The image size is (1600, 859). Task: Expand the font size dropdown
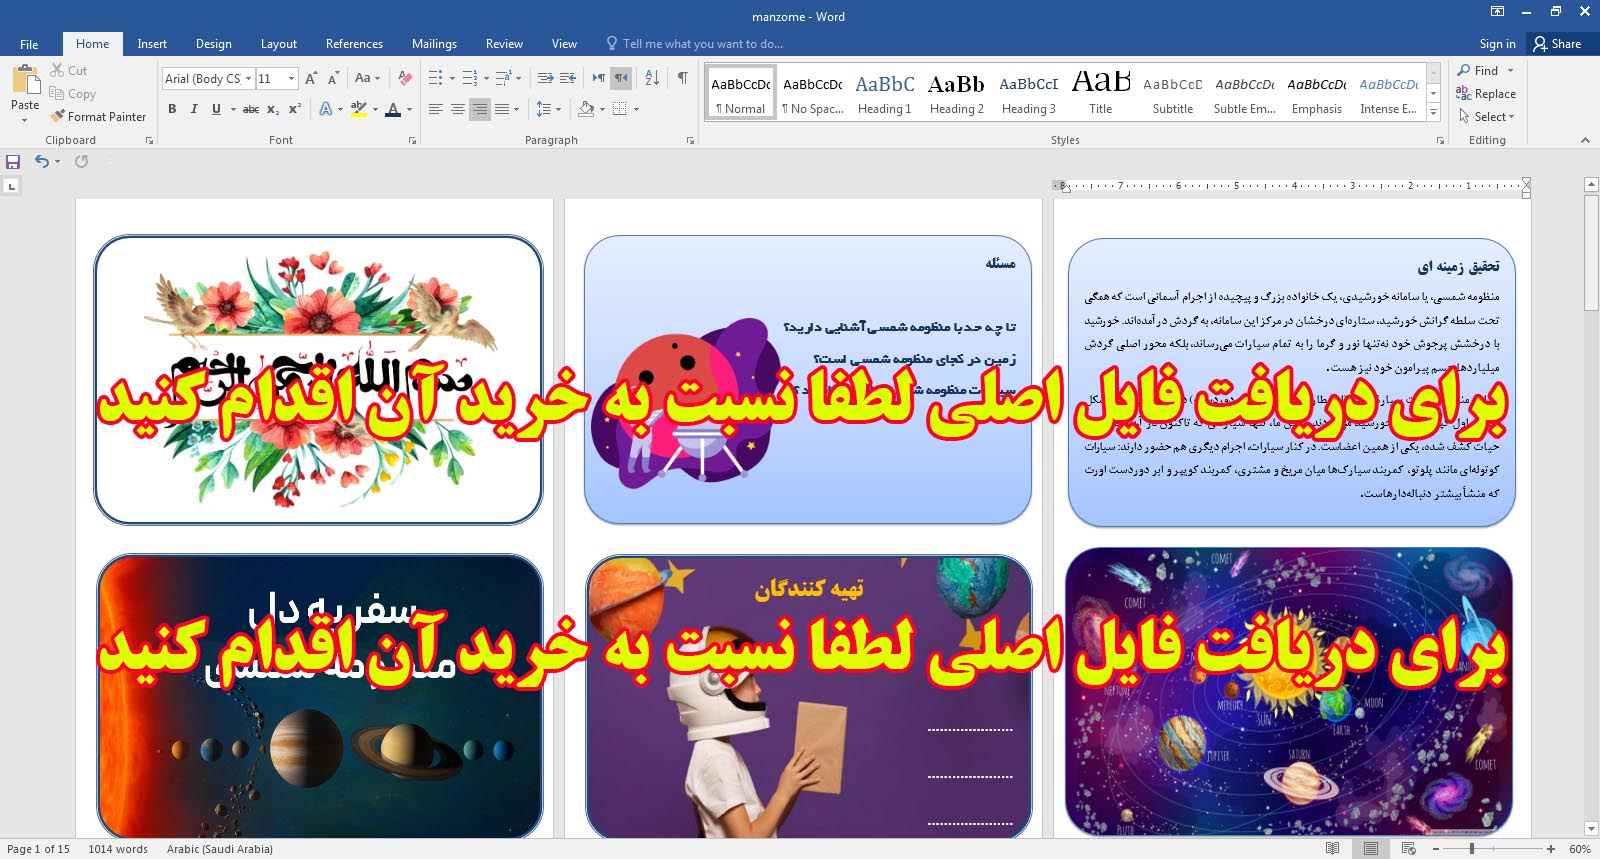[x=291, y=79]
